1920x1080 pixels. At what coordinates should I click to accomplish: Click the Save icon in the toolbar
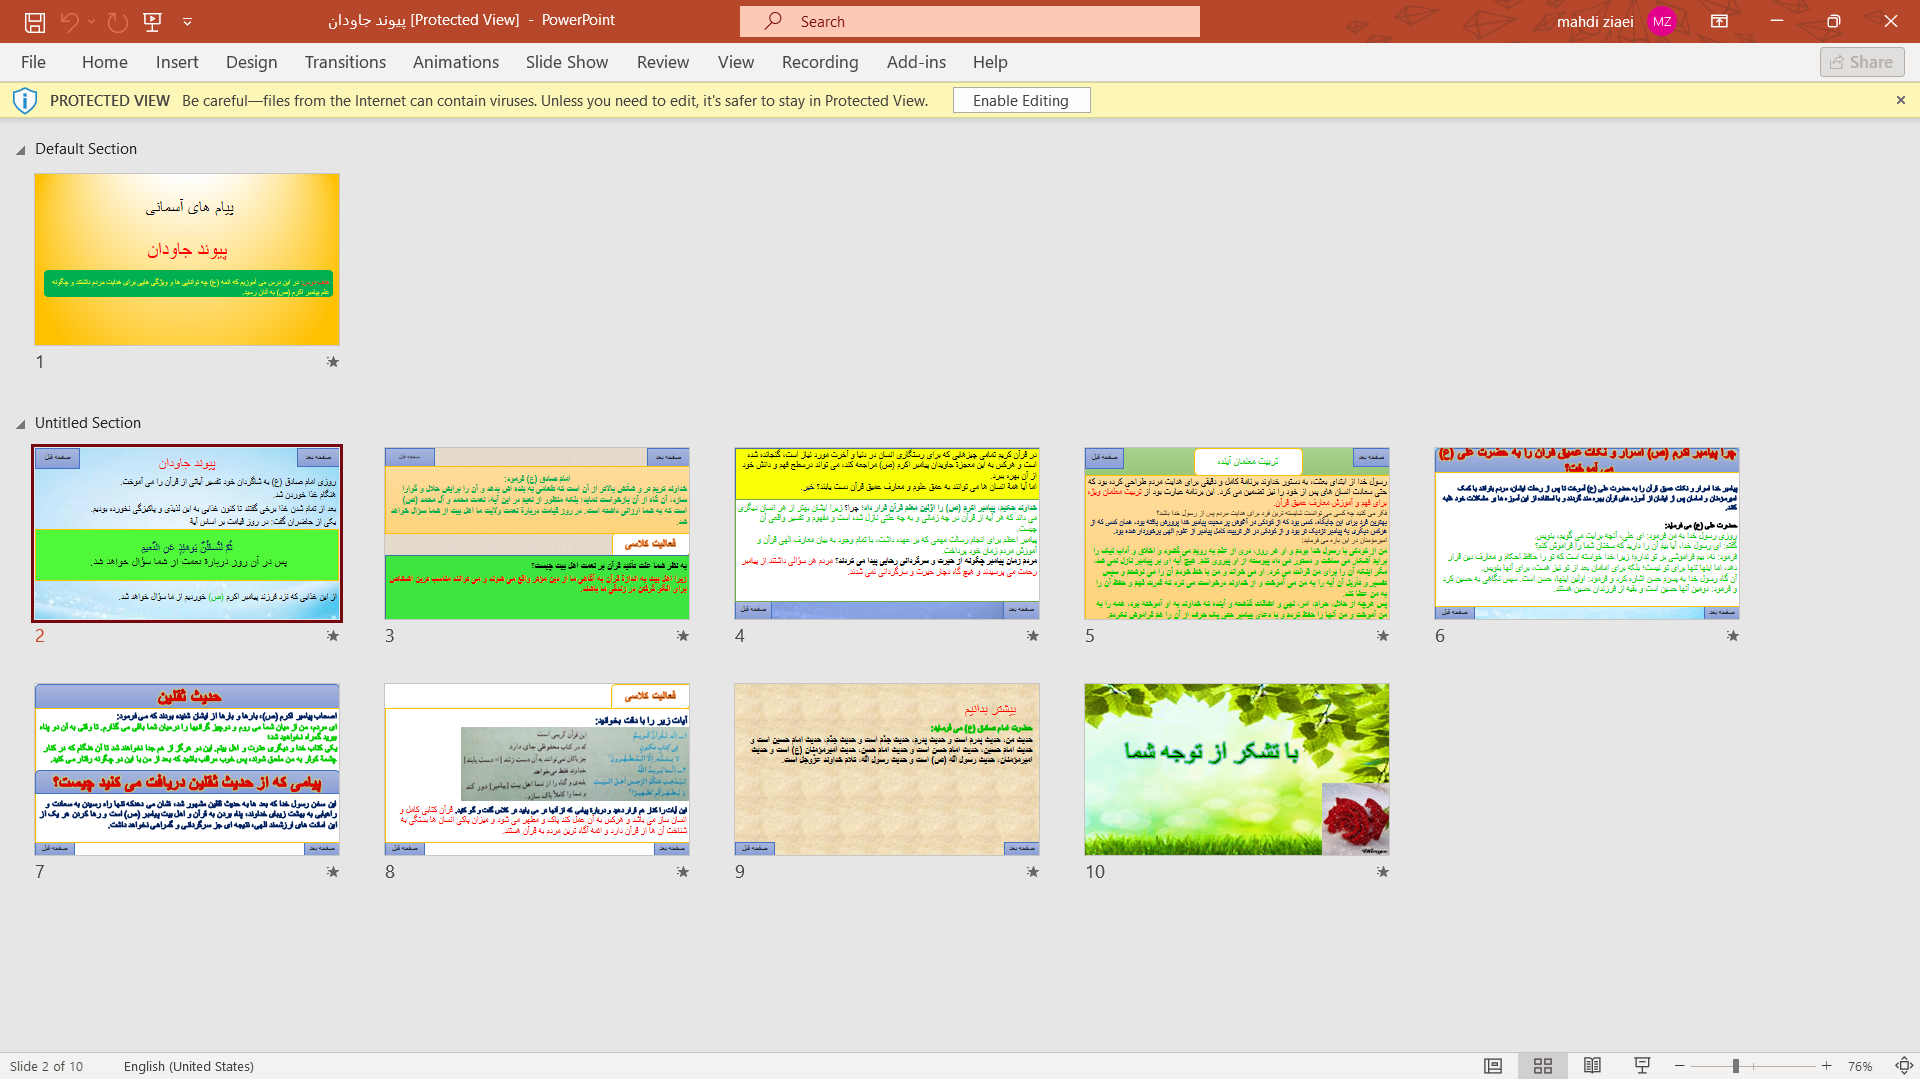tap(33, 21)
